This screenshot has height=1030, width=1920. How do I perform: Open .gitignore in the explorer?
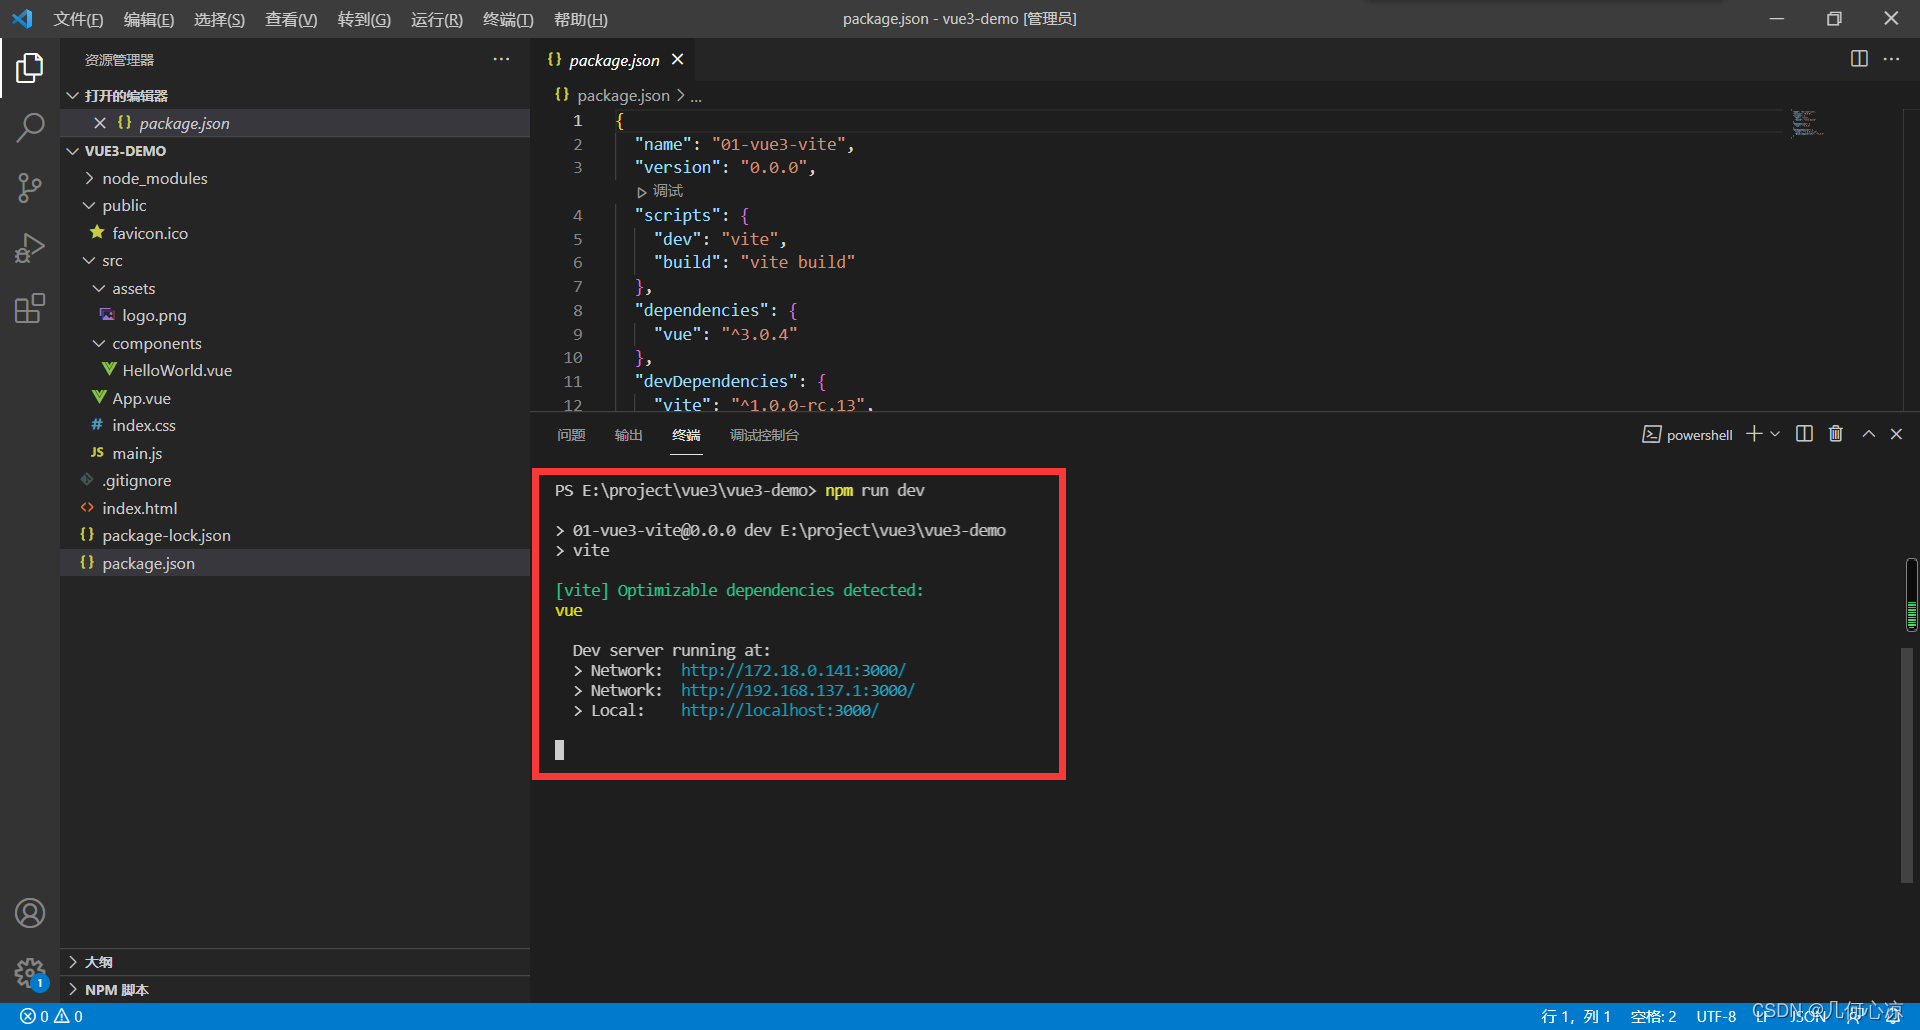(295, 480)
